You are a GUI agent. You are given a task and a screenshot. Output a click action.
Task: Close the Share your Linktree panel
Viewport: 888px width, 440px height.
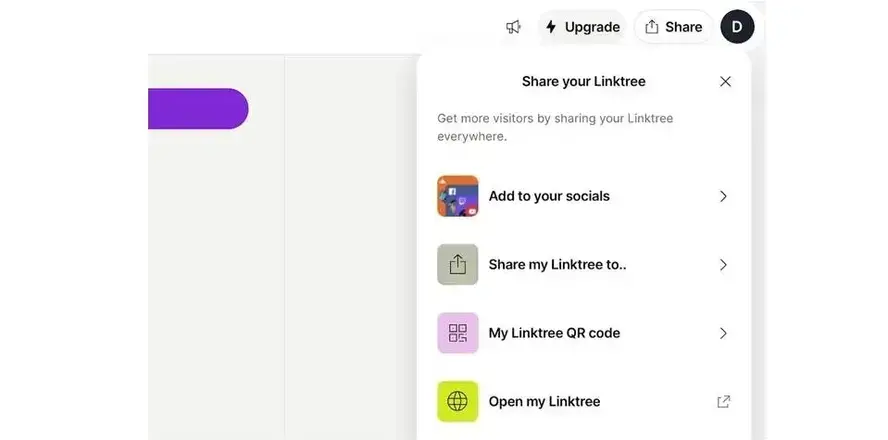(726, 81)
